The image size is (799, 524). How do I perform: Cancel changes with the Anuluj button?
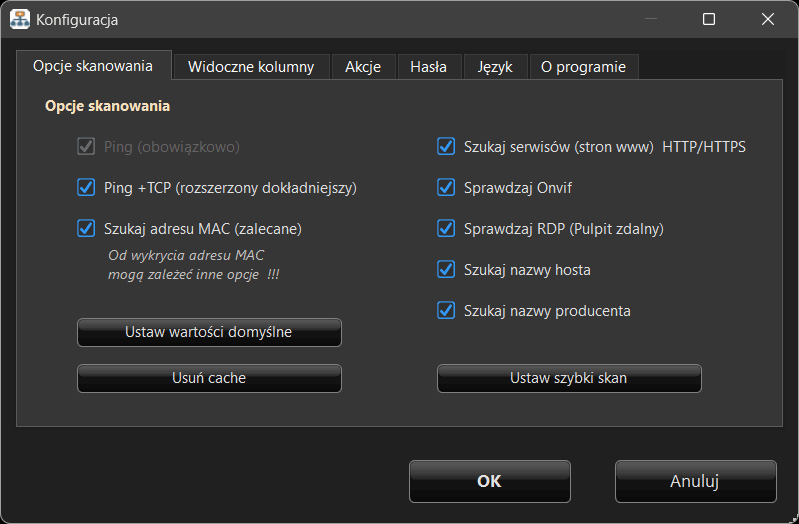click(x=695, y=481)
